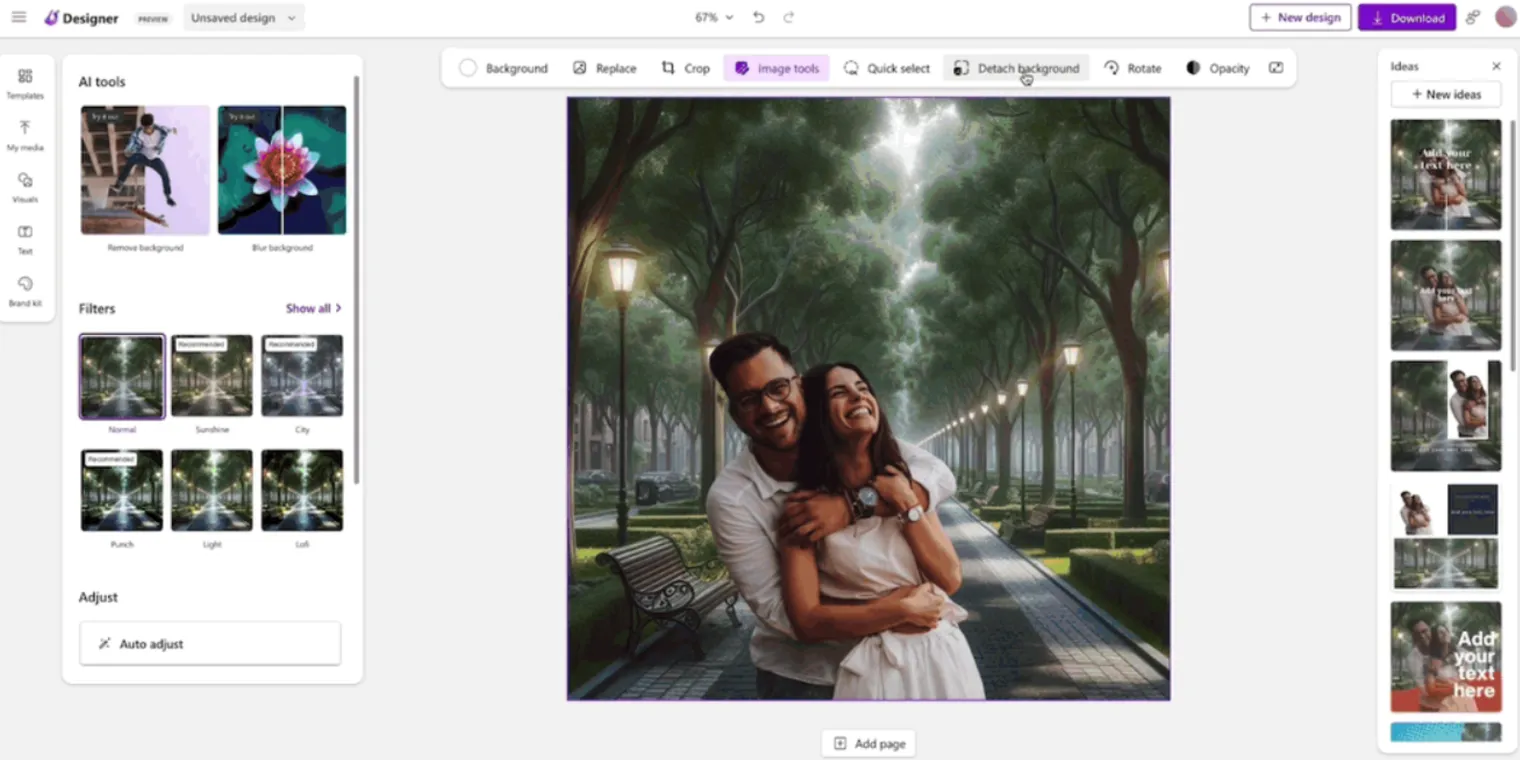Open the Templates panel
The height and width of the screenshot is (760, 1520).
pos(25,82)
